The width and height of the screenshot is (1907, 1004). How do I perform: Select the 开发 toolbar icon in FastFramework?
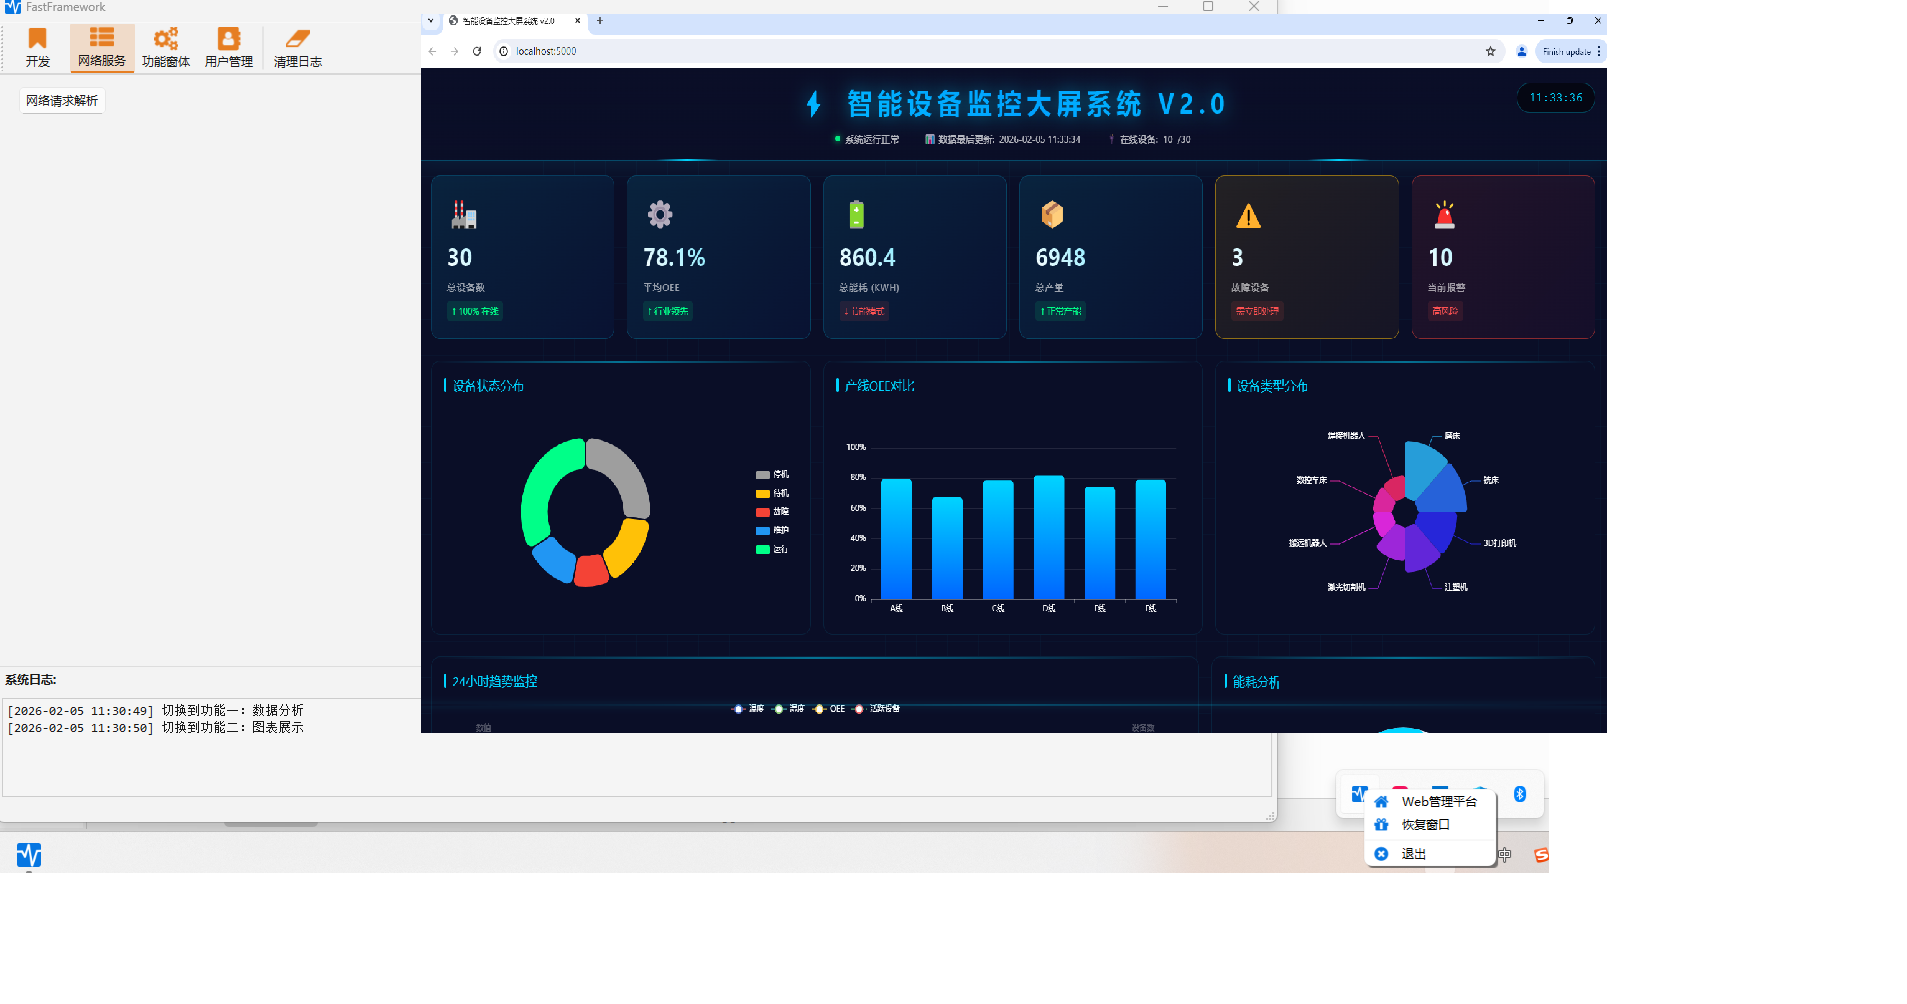(x=37, y=47)
